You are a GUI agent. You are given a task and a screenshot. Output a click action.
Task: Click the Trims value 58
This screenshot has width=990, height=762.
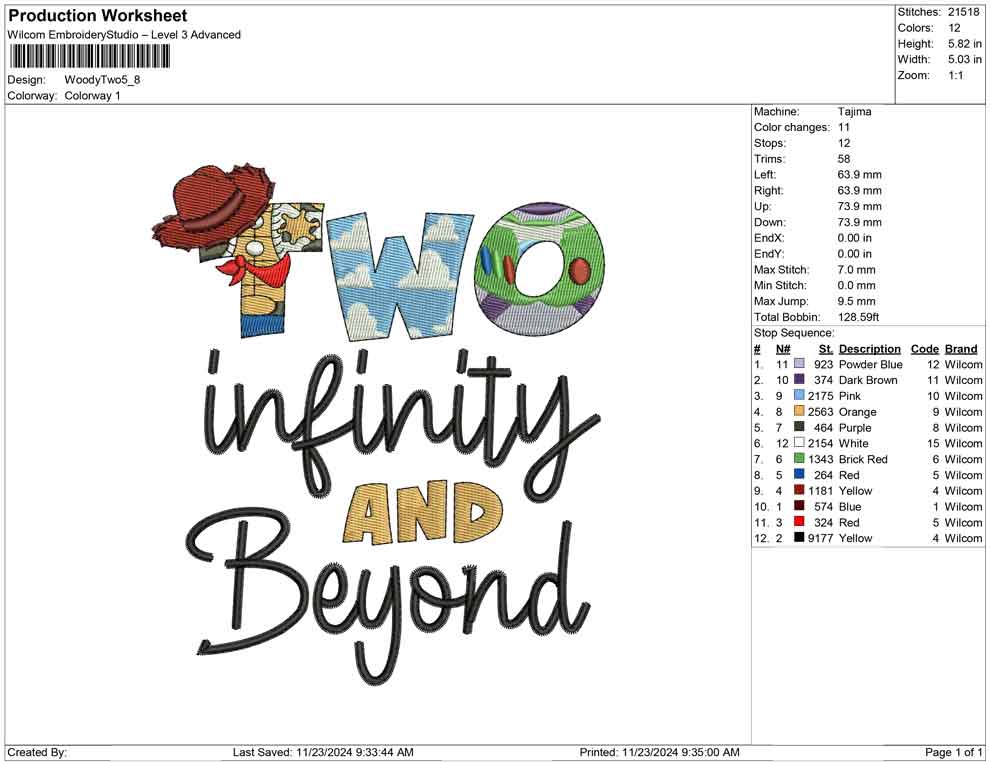[x=844, y=159]
